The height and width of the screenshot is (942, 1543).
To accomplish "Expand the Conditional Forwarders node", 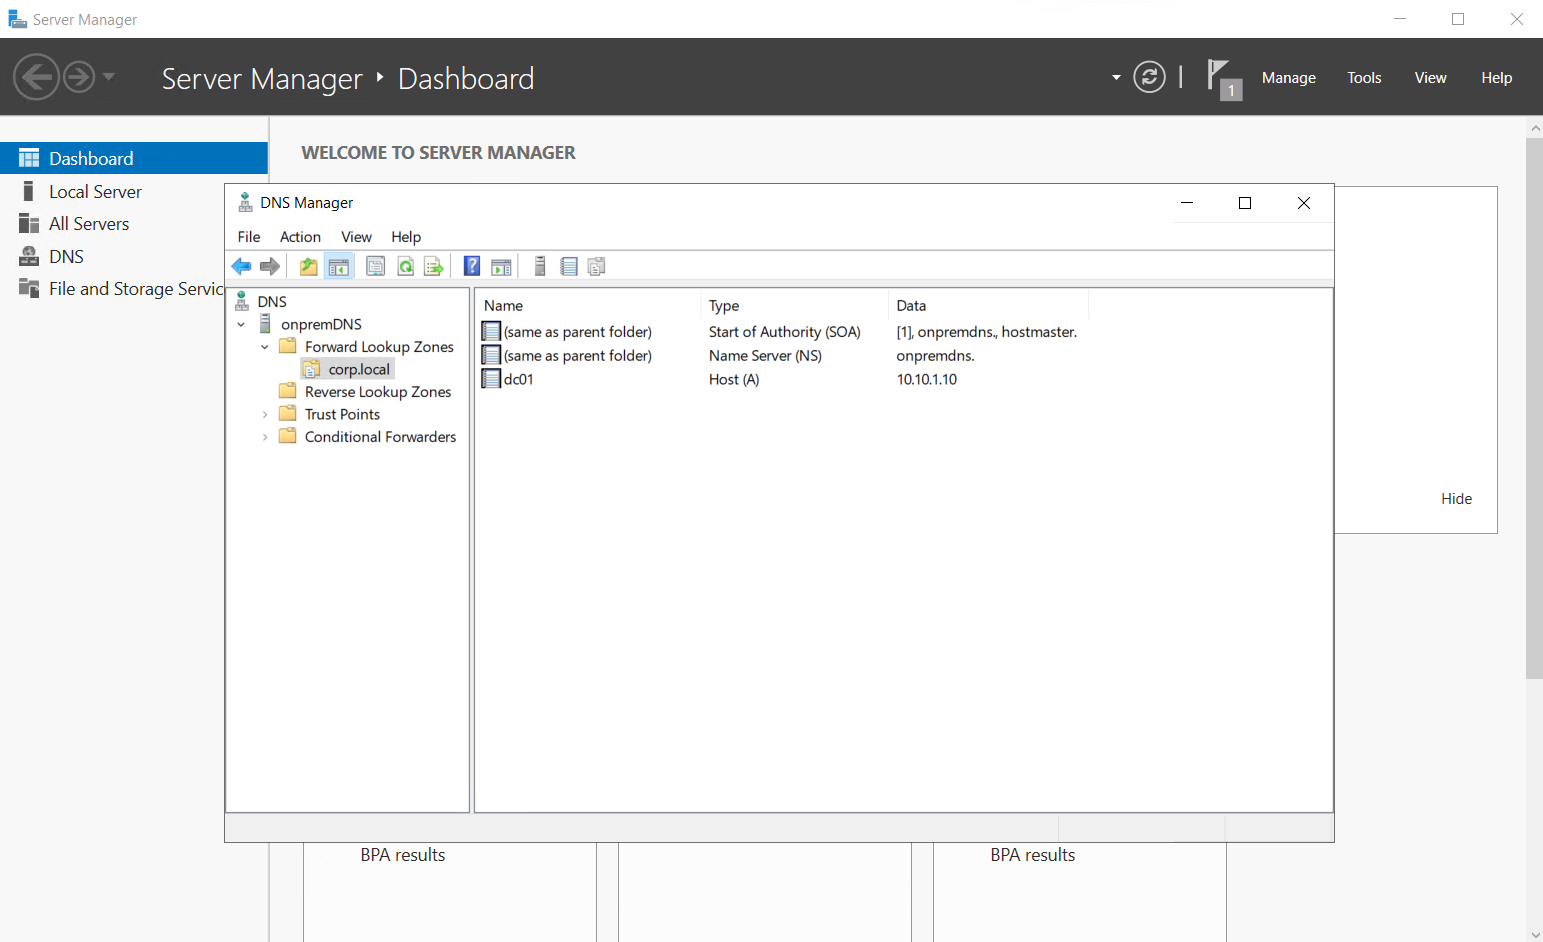I will (264, 437).
